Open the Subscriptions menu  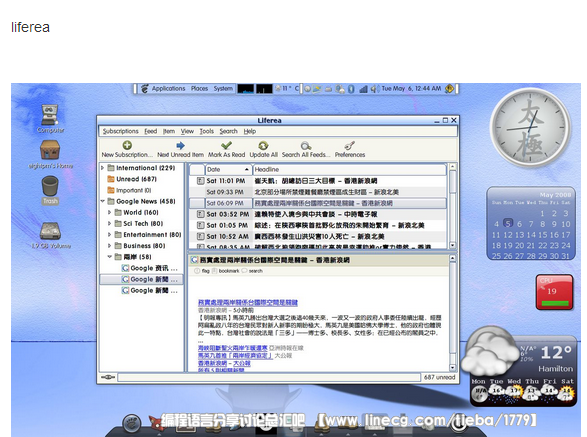point(121,131)
